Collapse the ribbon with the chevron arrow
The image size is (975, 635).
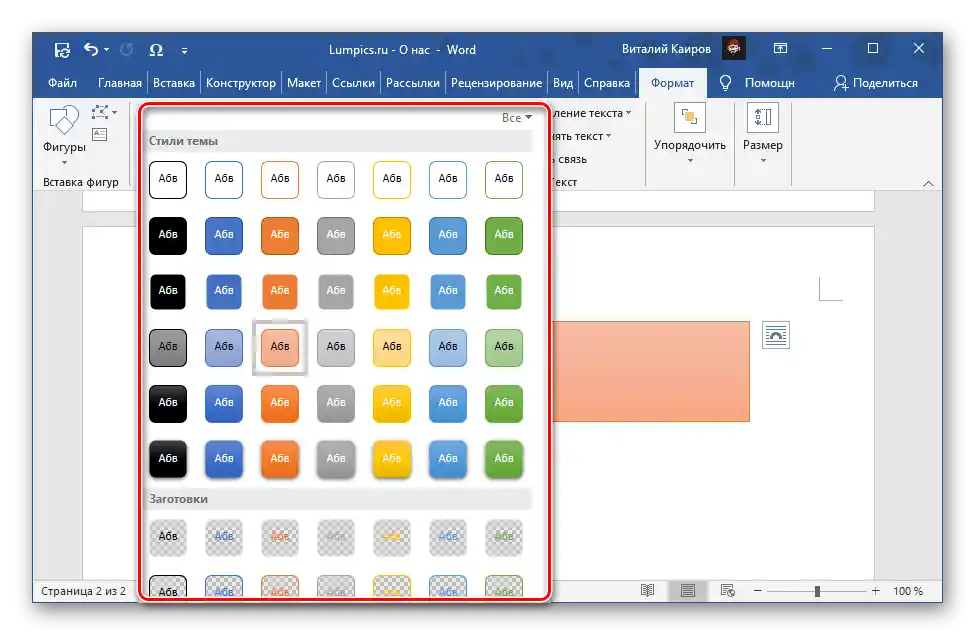tap(928, 183)
